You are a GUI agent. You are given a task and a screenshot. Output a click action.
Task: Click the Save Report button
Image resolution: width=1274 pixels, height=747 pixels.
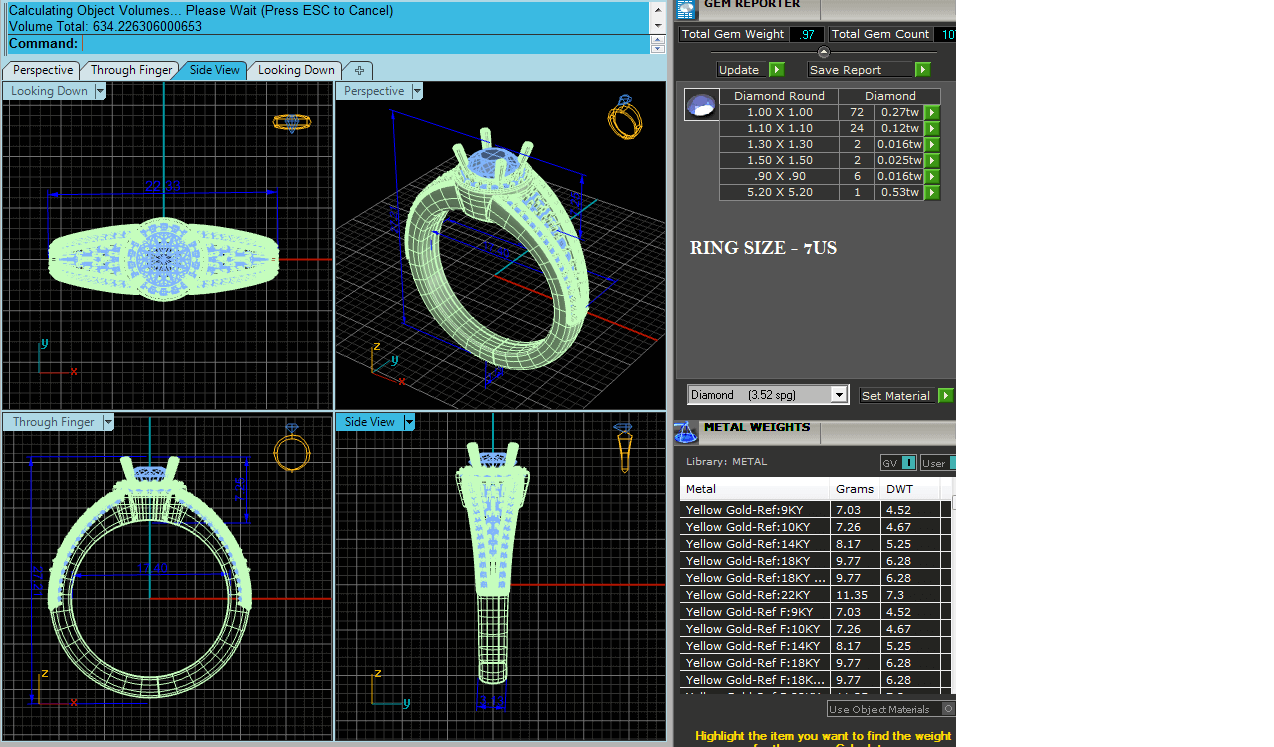pyautogui.click(x=860, y=70)
